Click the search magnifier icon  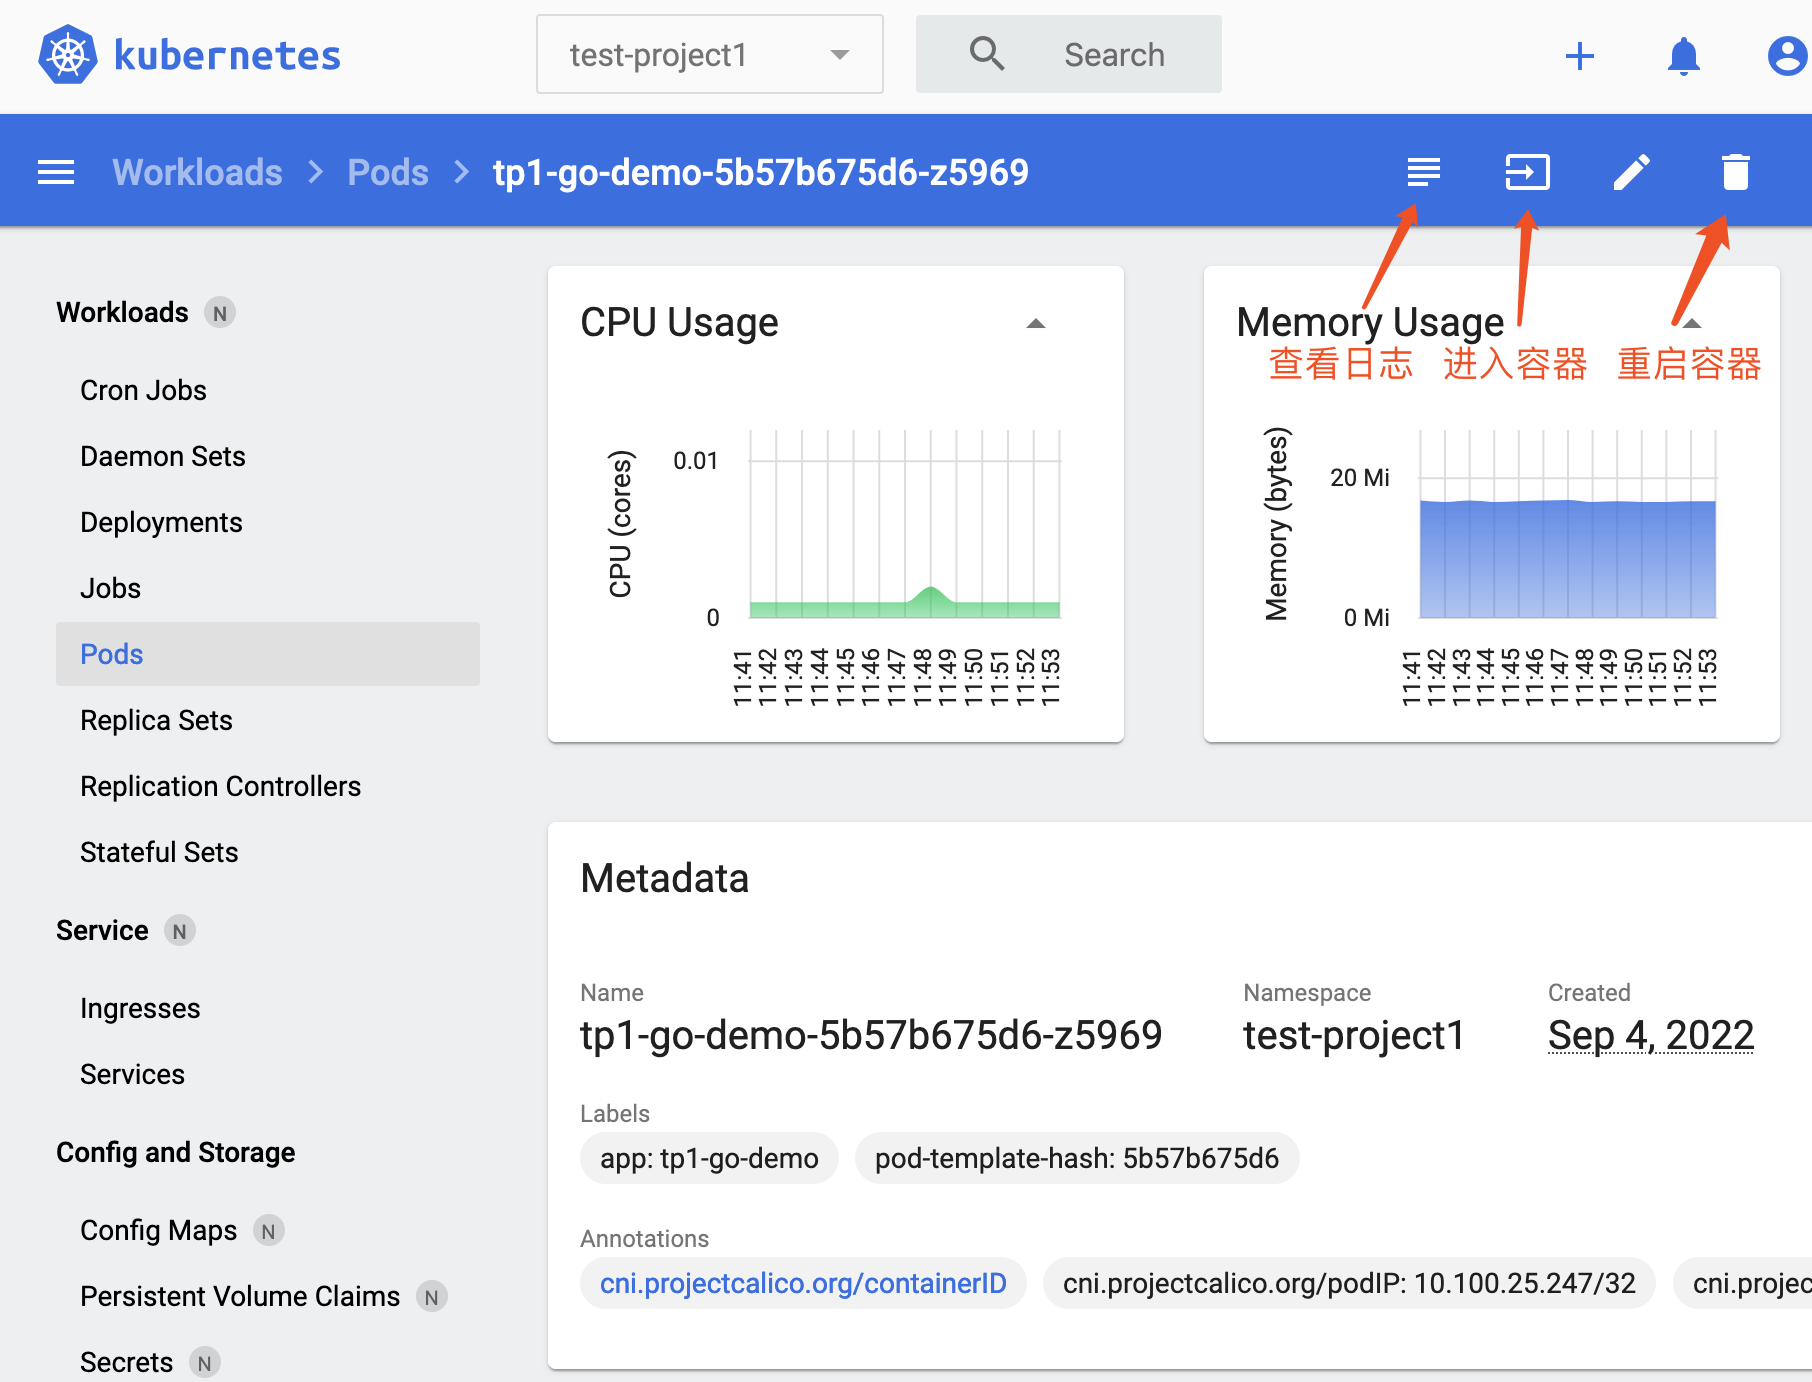point(986,53)
